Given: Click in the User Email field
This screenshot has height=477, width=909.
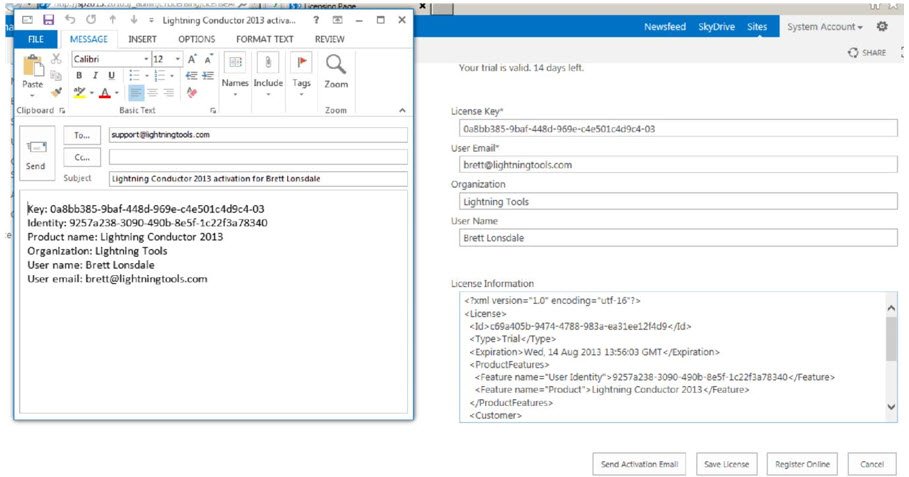Looking at the screenshot, I should pos(678,165).
